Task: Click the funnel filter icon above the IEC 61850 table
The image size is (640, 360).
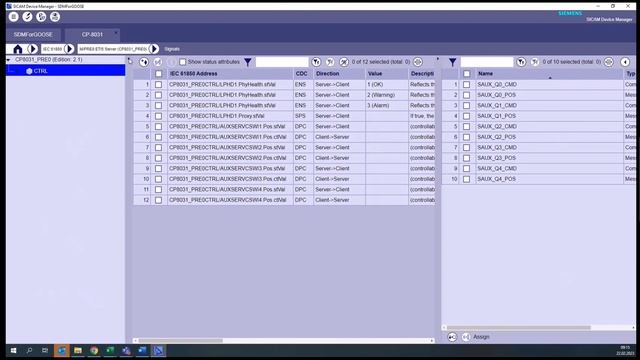Action: pyautogui.click(x=248, y=62)
